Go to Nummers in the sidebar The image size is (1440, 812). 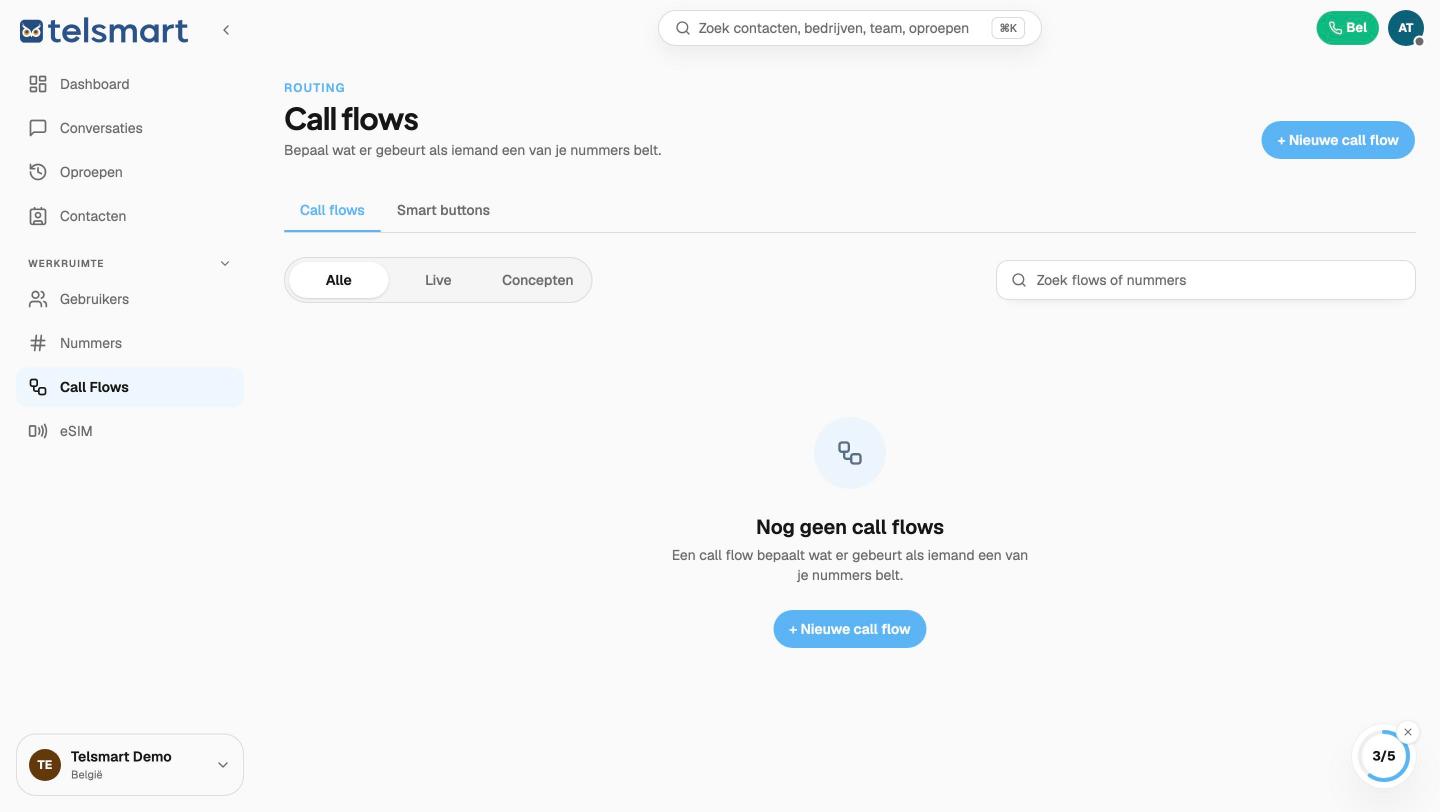click(130, 343)
